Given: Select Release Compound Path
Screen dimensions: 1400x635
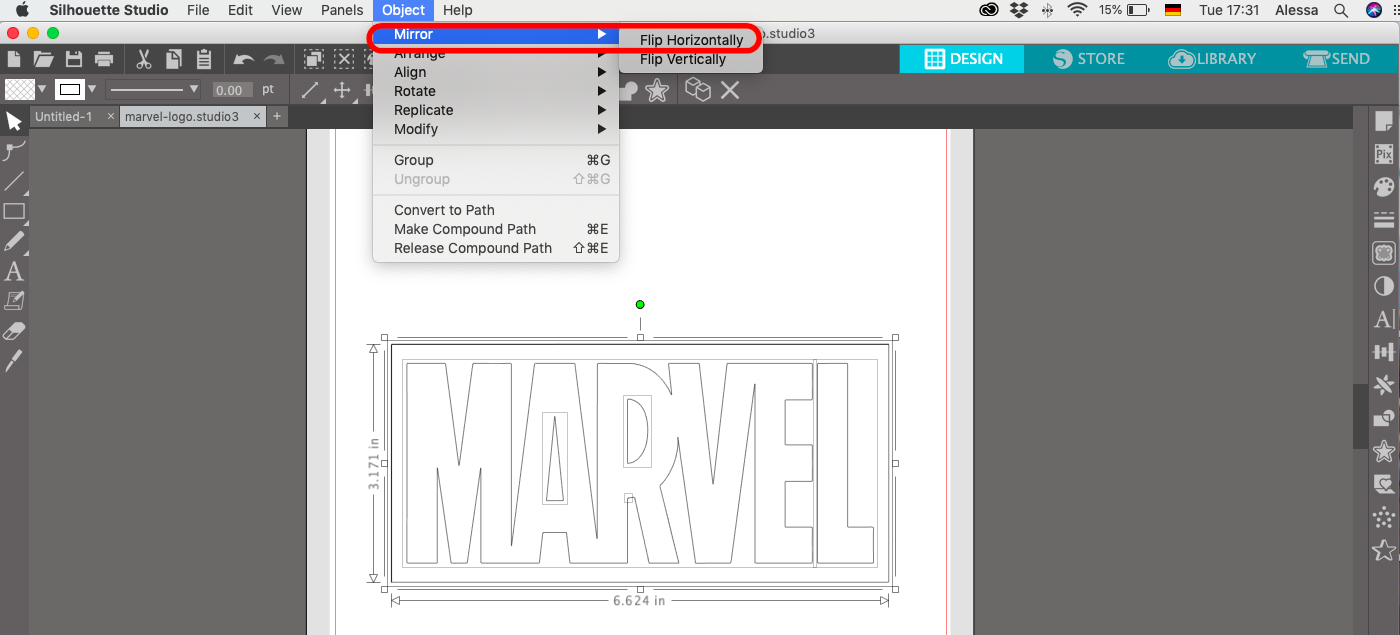Looking at the screenshot, I should [x=496, y=248].
